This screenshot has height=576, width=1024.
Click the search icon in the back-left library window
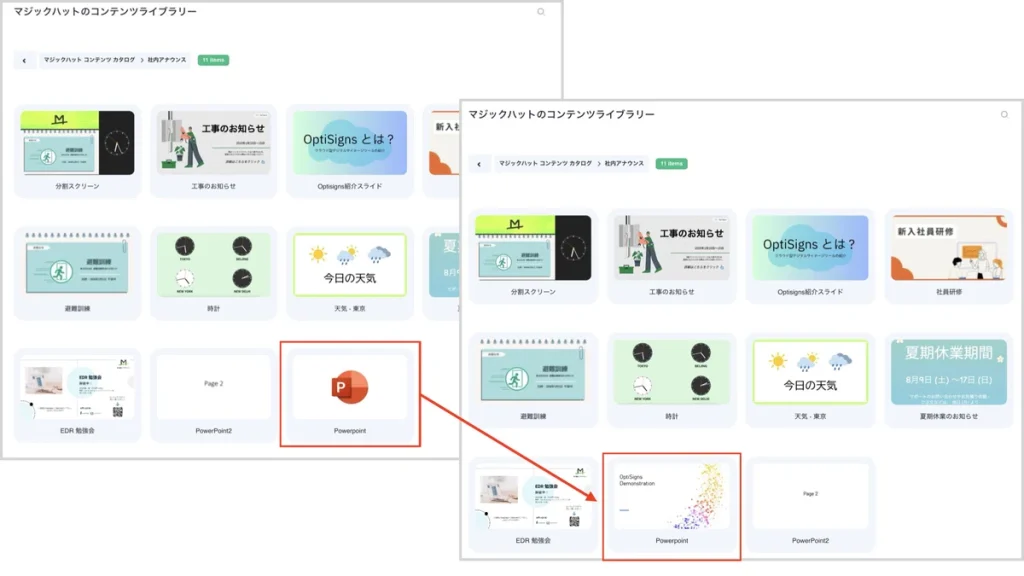tap(541, 12)
